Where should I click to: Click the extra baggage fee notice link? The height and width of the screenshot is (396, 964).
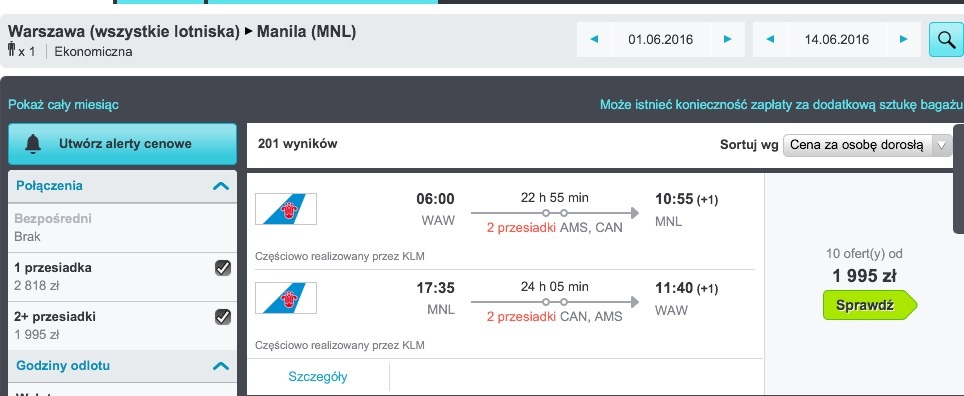point(781,105)
